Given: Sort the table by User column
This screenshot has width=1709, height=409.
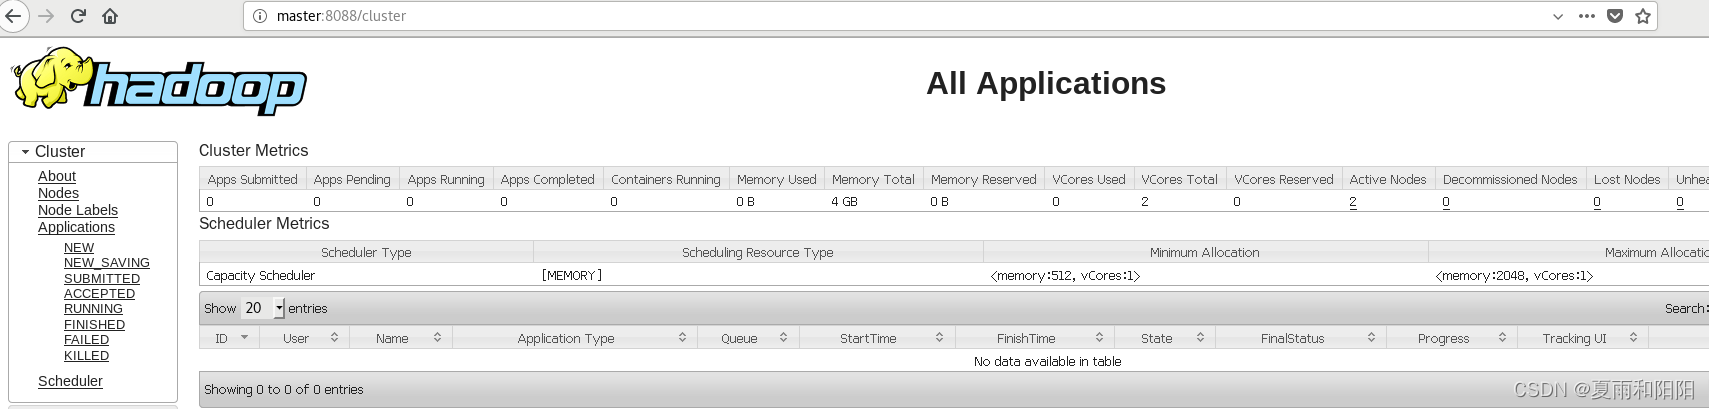Looking at the screenshot, I should point(304,338).
